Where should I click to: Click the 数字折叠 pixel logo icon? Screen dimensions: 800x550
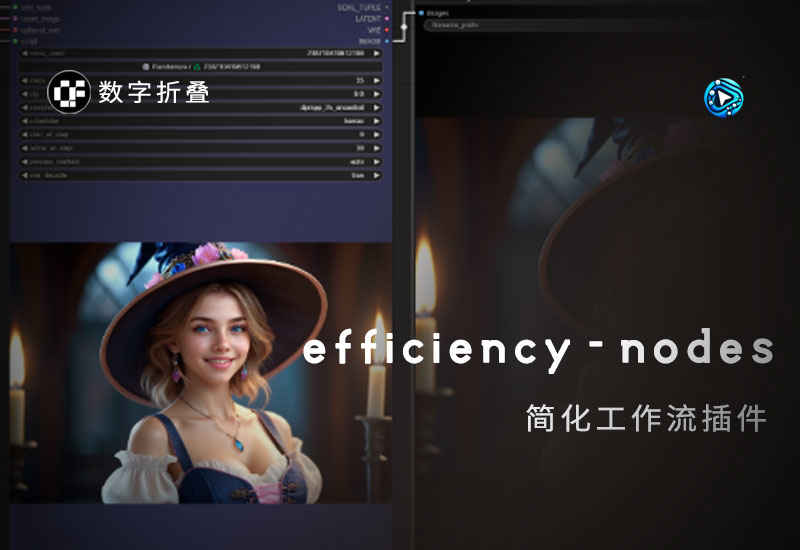pyautogui.click(x=69, y=91)
